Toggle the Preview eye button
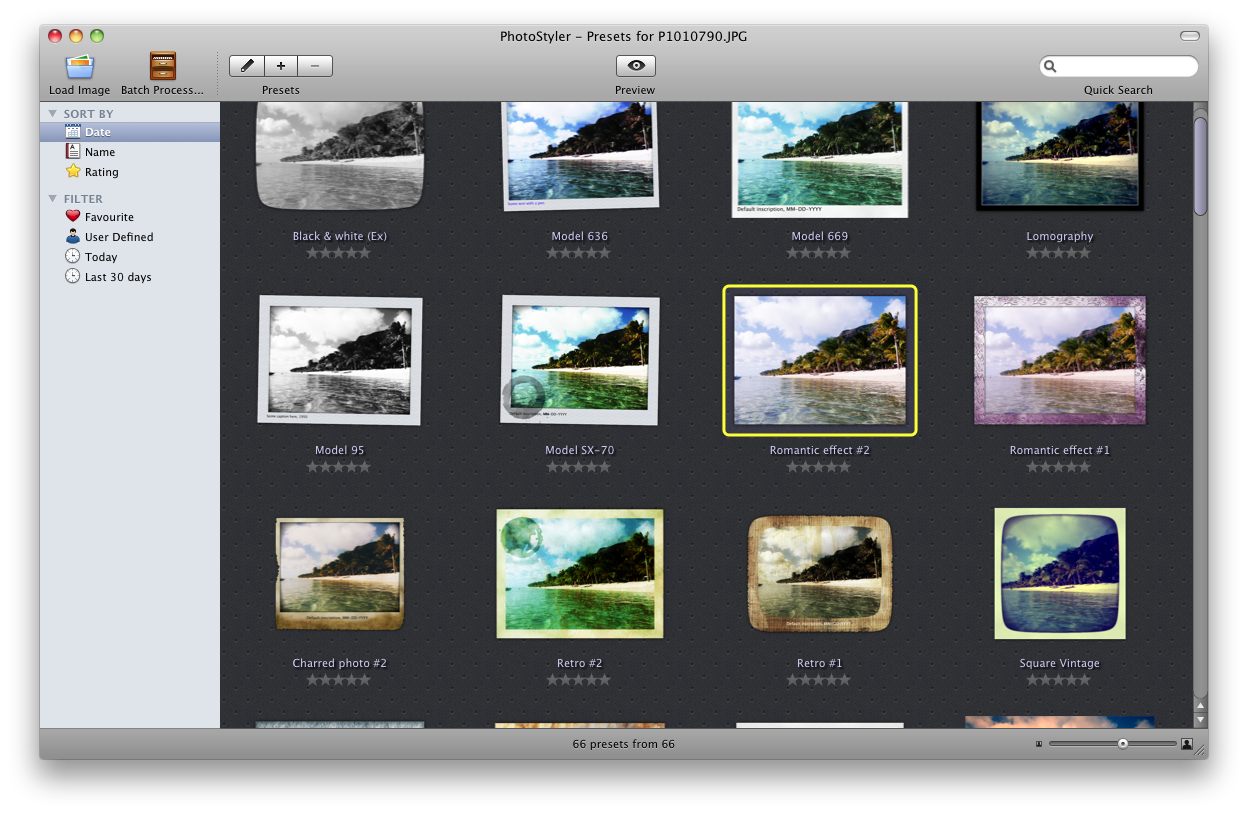This screenshot has height=814, width=1248. tap(635, 66)
